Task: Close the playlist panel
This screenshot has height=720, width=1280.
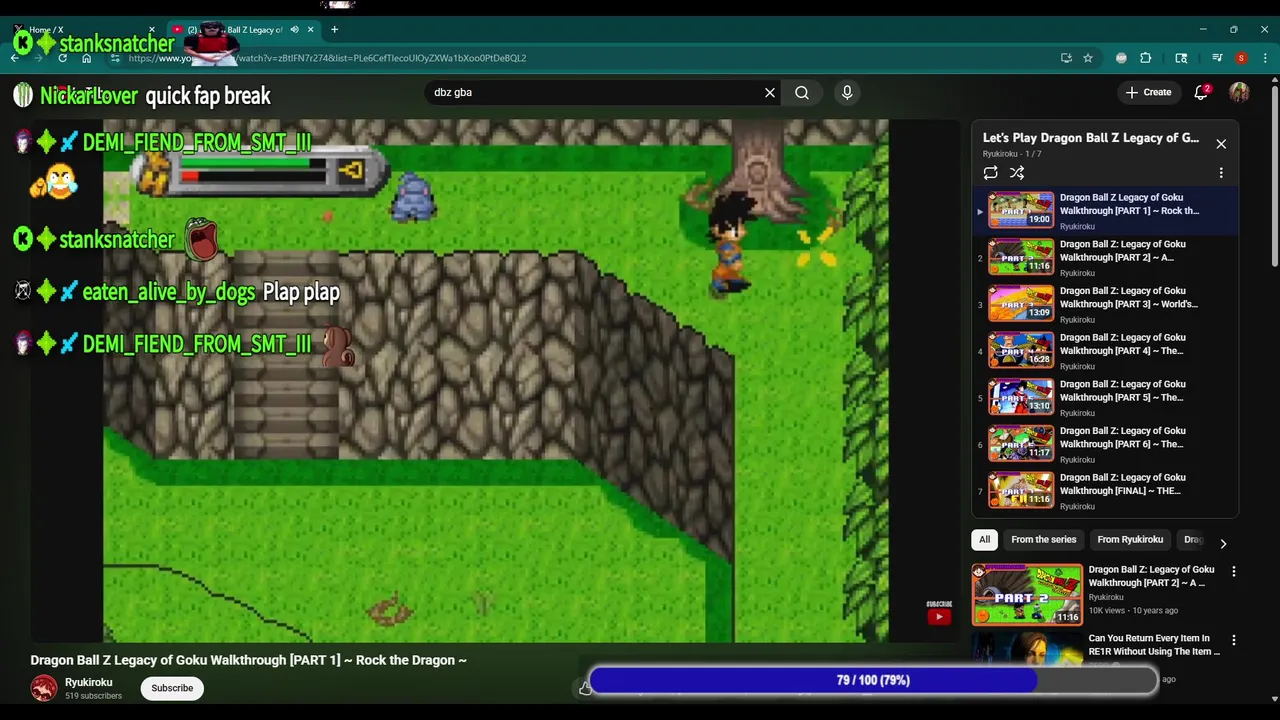Action: click(1221, 144)
